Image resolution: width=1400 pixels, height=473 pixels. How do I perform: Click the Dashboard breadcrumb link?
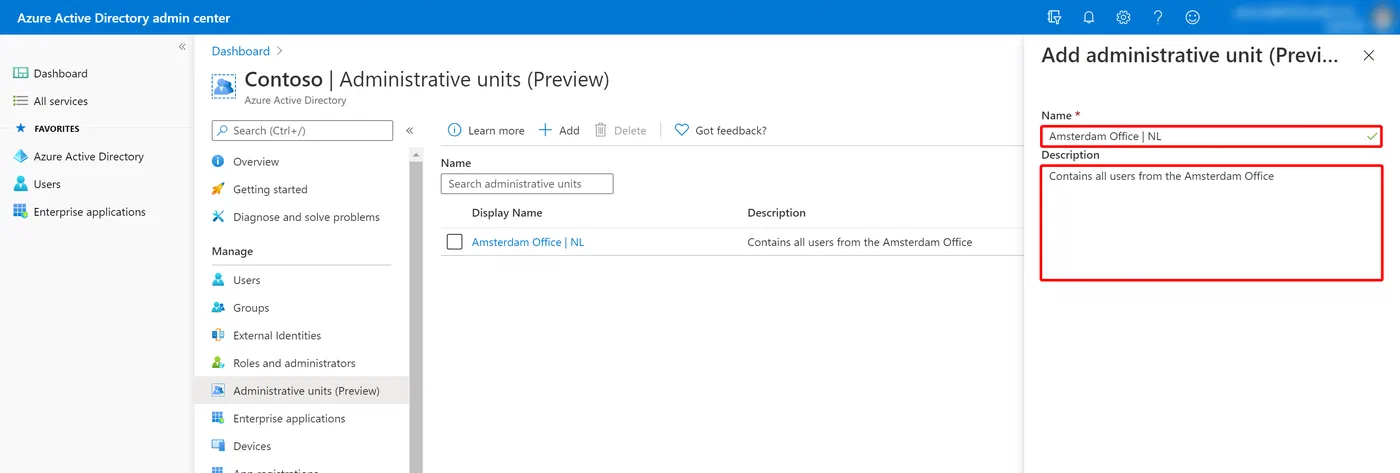[240, 51]
